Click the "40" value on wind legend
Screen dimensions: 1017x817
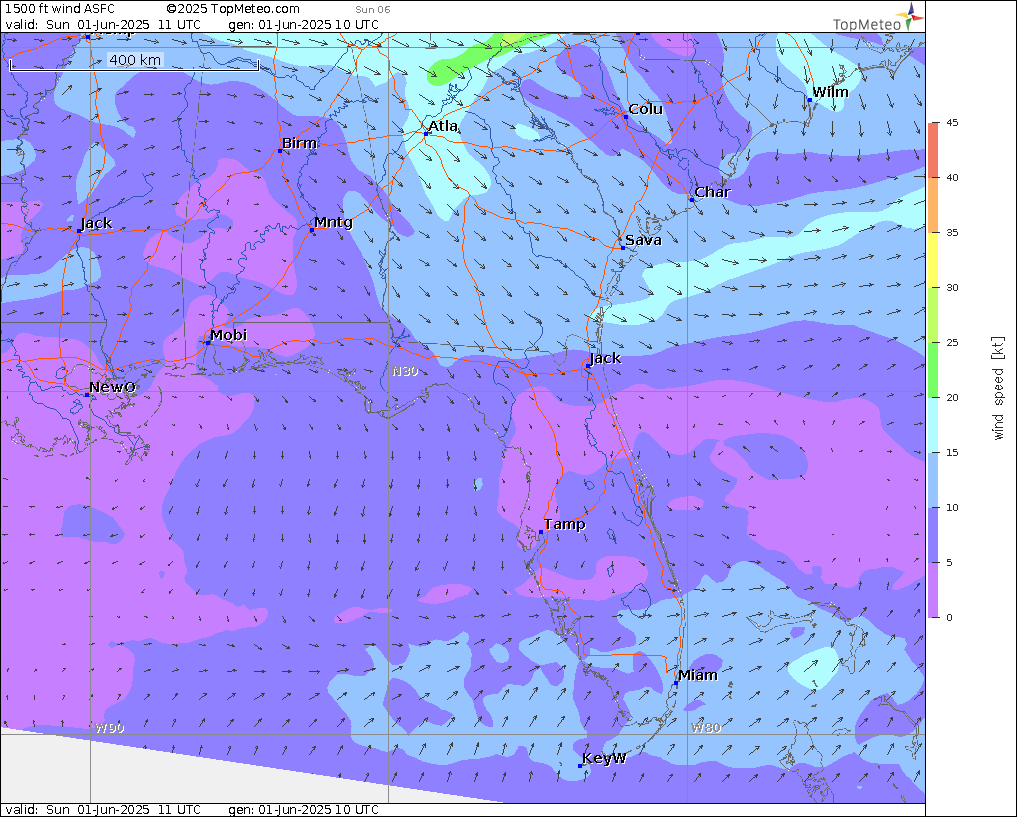coord(952,178)
